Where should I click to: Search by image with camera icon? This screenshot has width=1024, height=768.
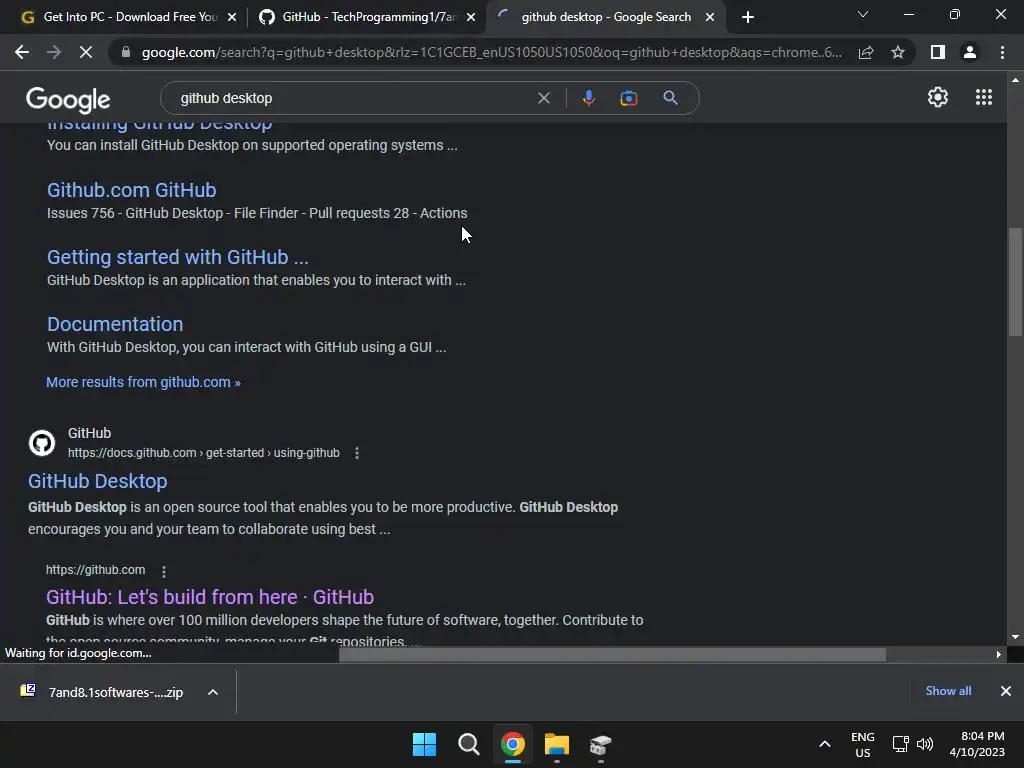coord(629,98)
